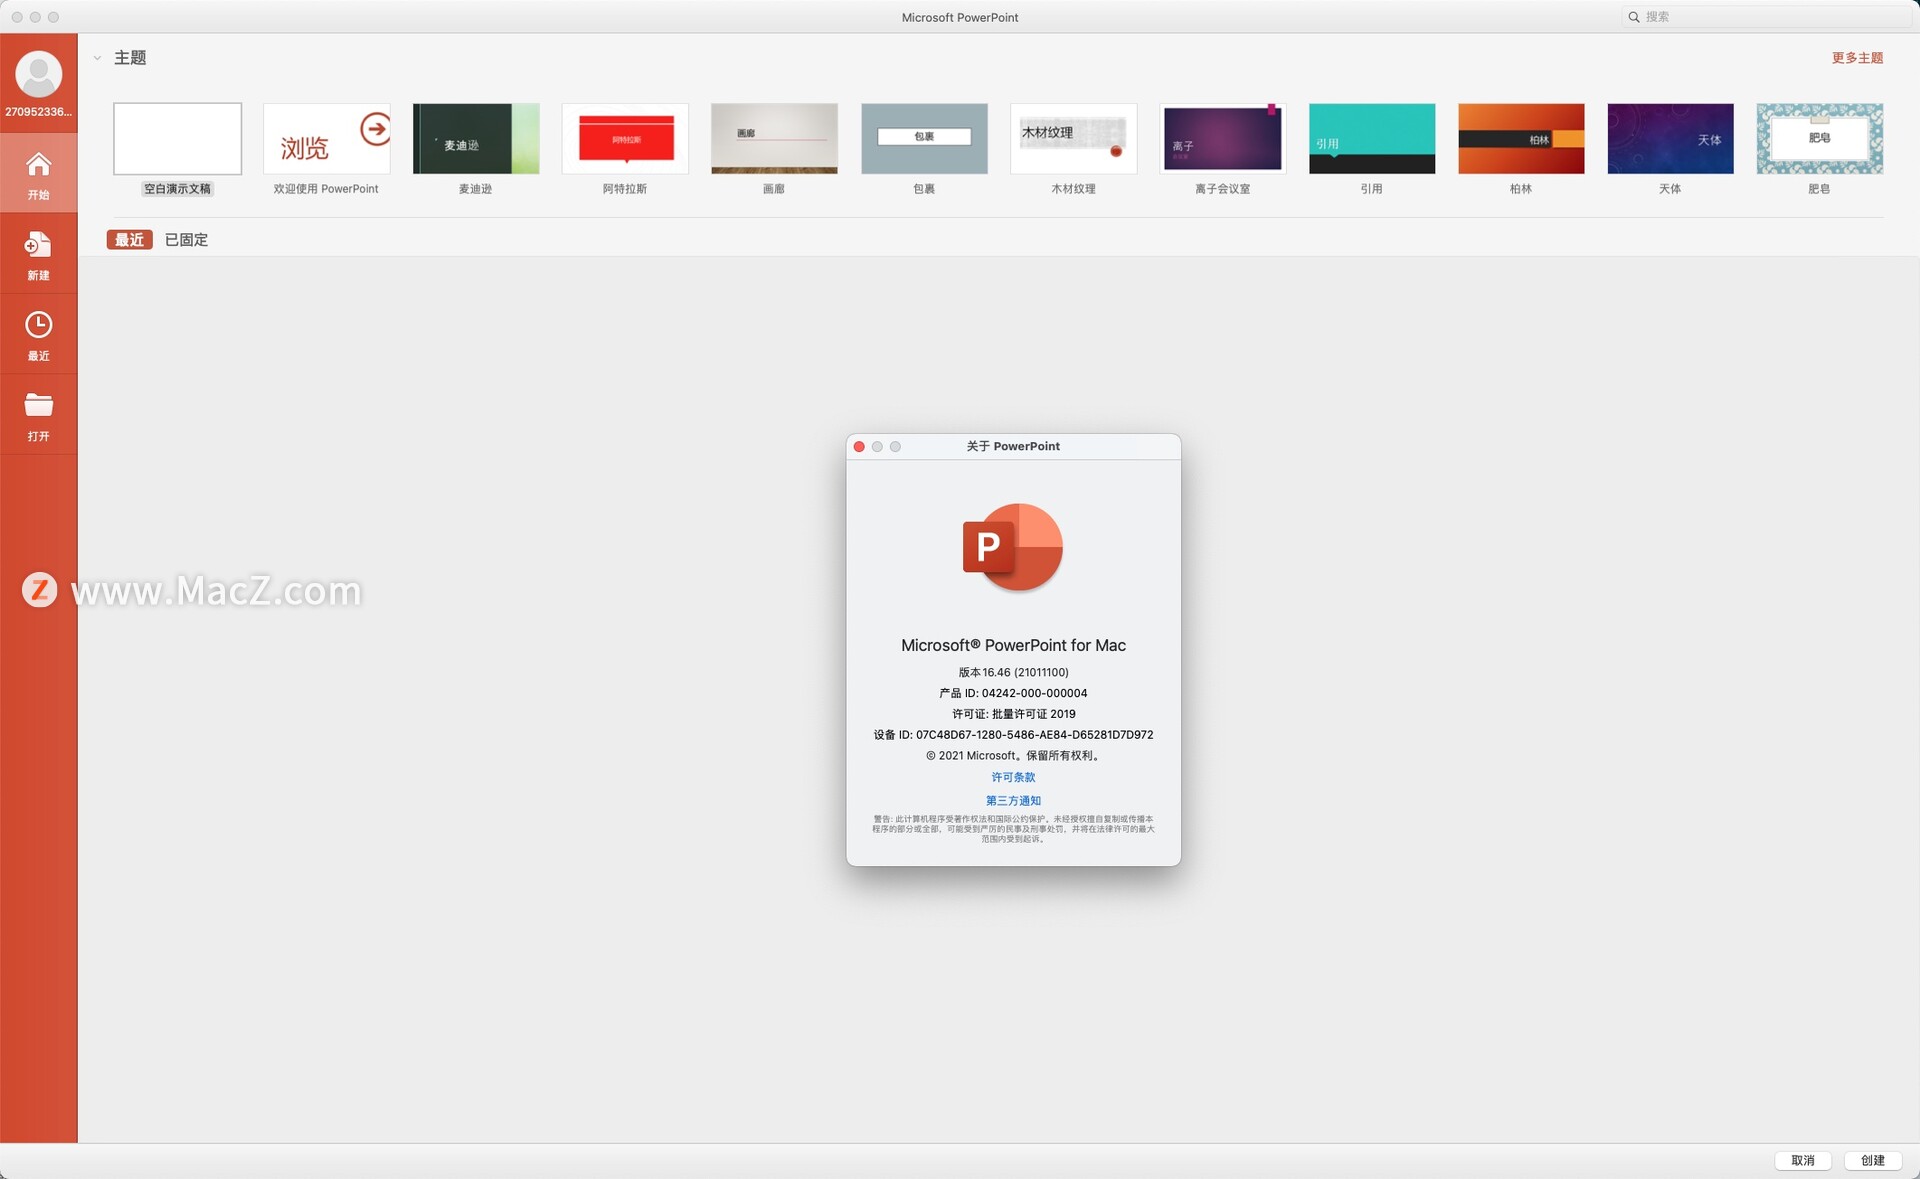Choose the 柏林 theme
Viewport: 1920px width, 1179px height.
[1521, 148]
